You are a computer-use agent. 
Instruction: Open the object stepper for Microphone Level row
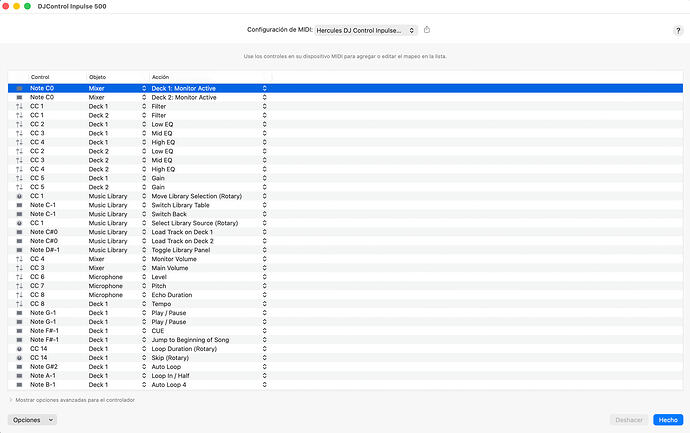(144, 277)
